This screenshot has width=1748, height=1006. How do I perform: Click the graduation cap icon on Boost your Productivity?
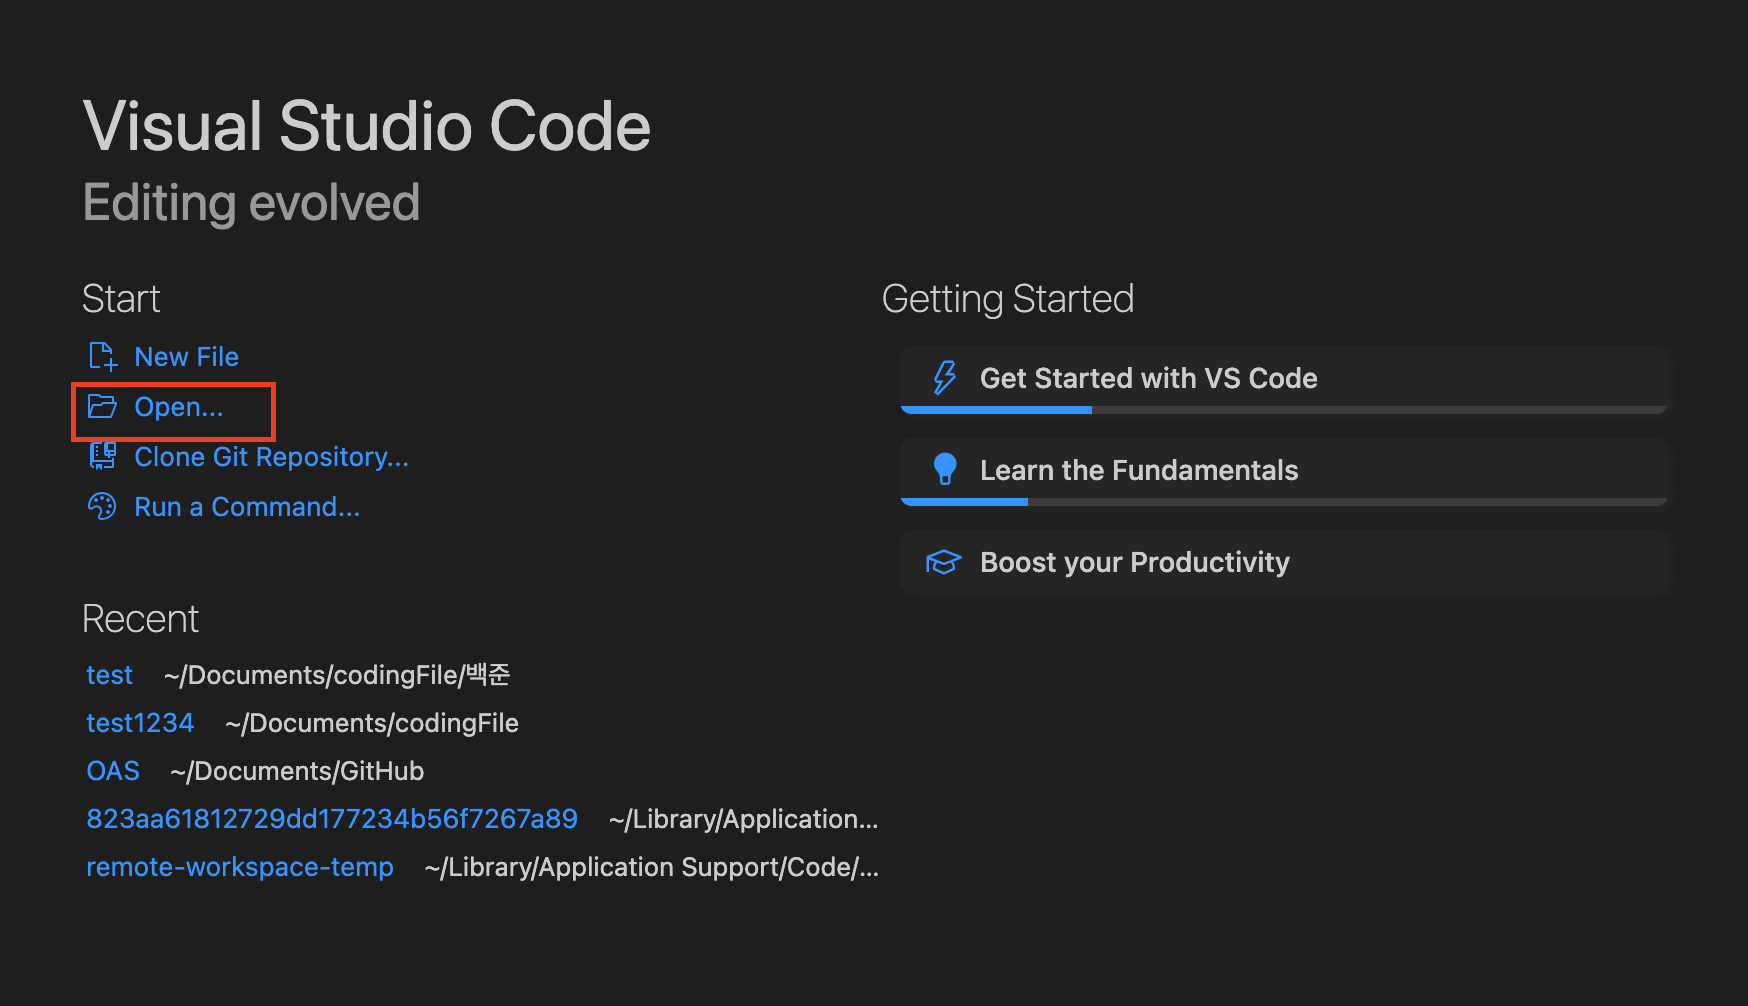coord(943,562)
